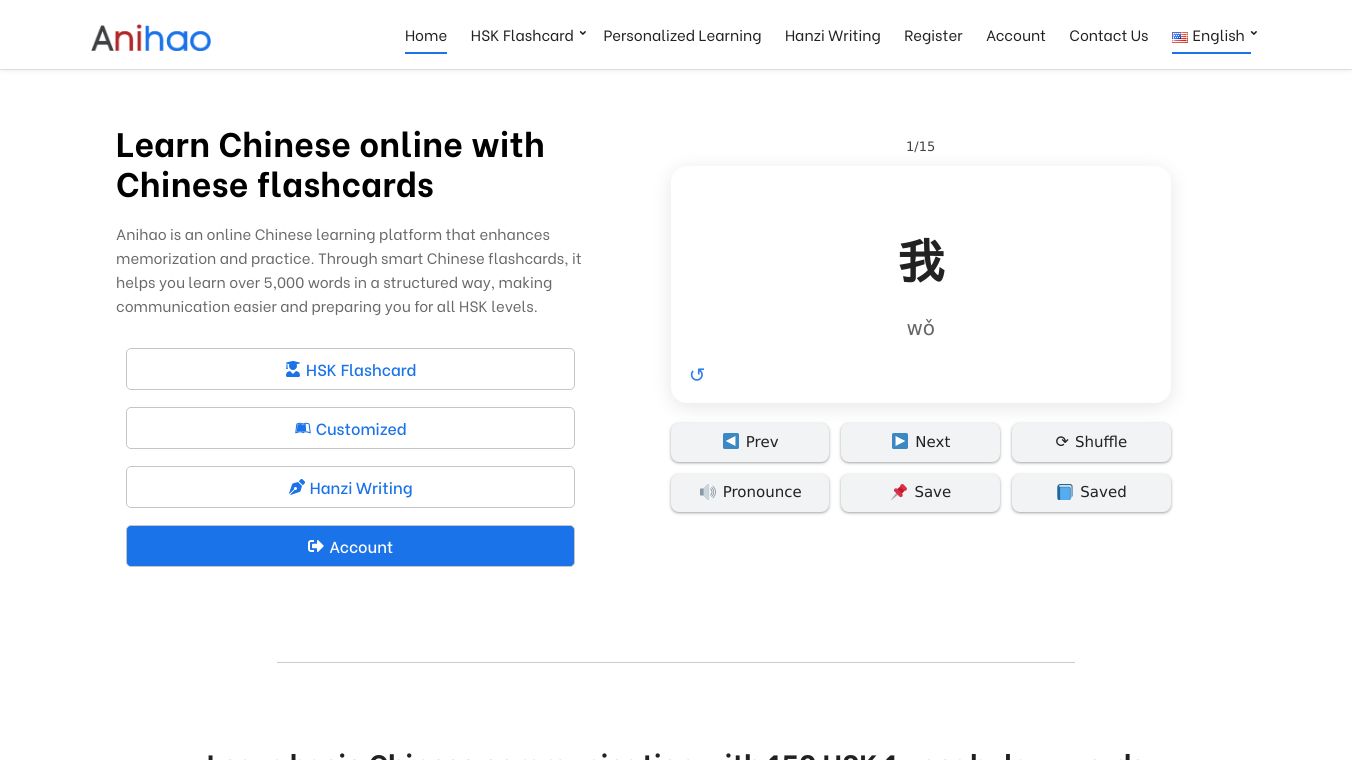The width and height of the screenshot is (1352, 760).
Task: Click the shuffle arrow icon
Action: (x=1062, y=441)
